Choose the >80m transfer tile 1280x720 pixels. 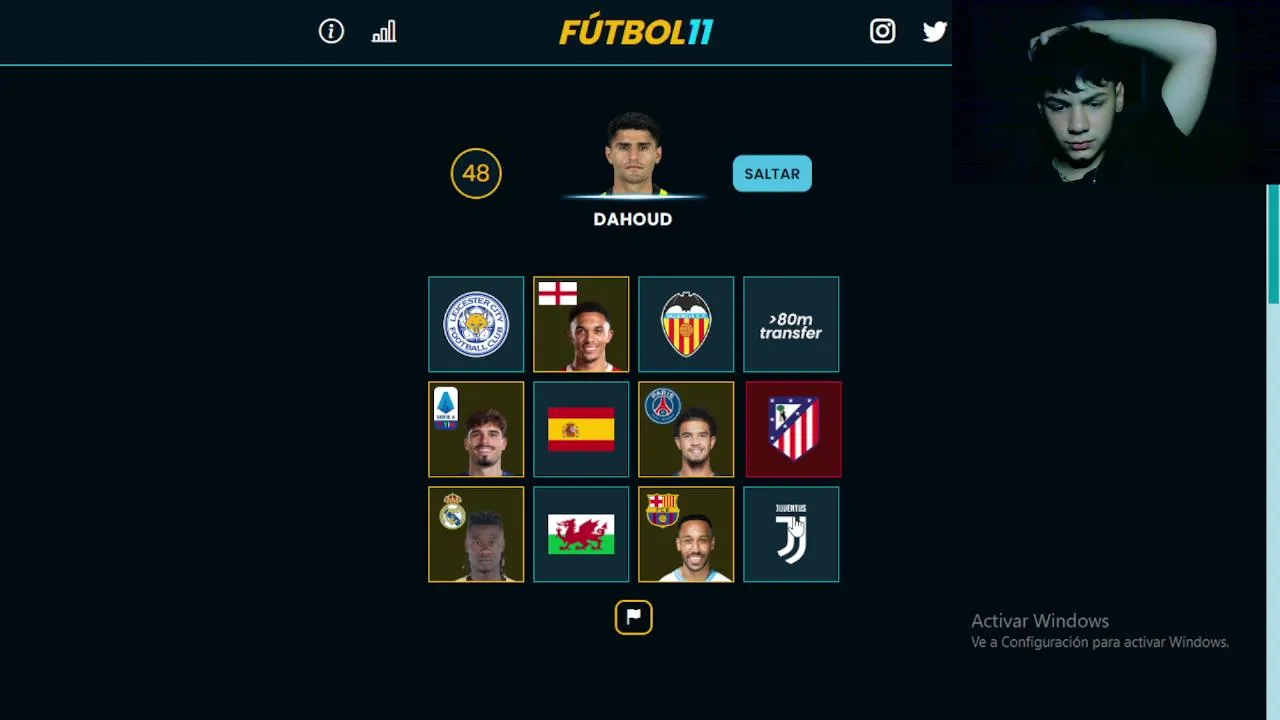[x=791, y=324]
